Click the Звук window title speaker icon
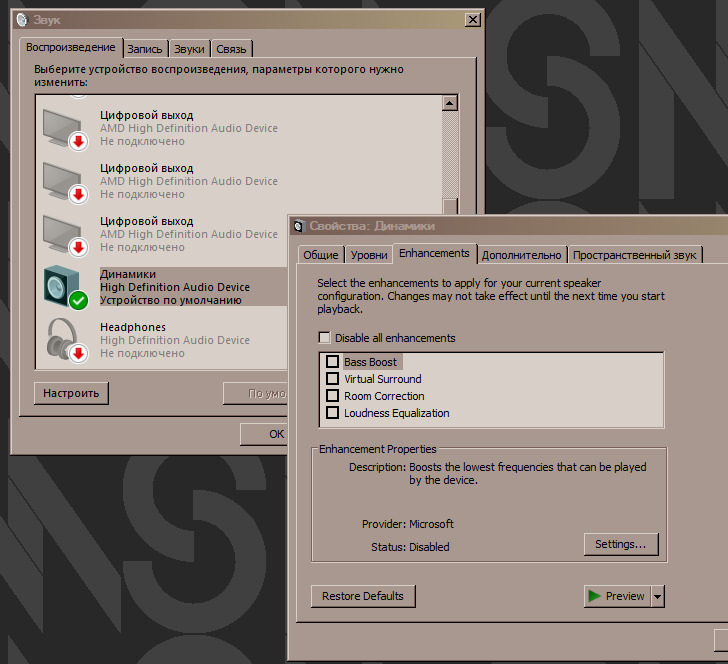 22,20
